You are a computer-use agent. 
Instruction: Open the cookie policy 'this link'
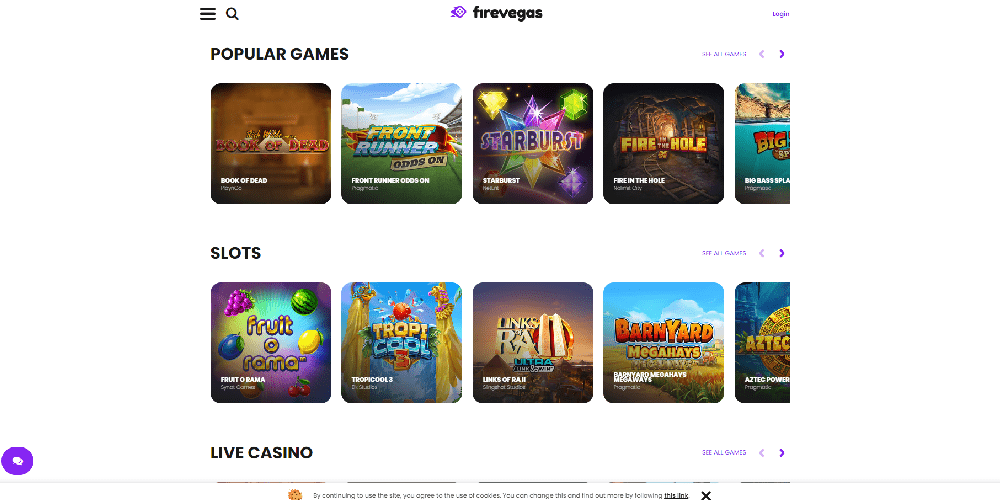click(676, 496)
